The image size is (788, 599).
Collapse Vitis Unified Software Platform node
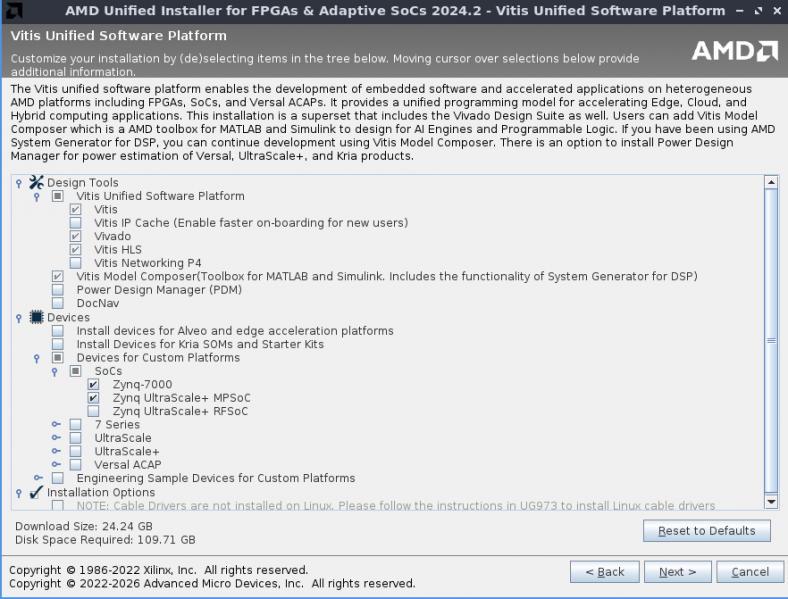point(36,196)
